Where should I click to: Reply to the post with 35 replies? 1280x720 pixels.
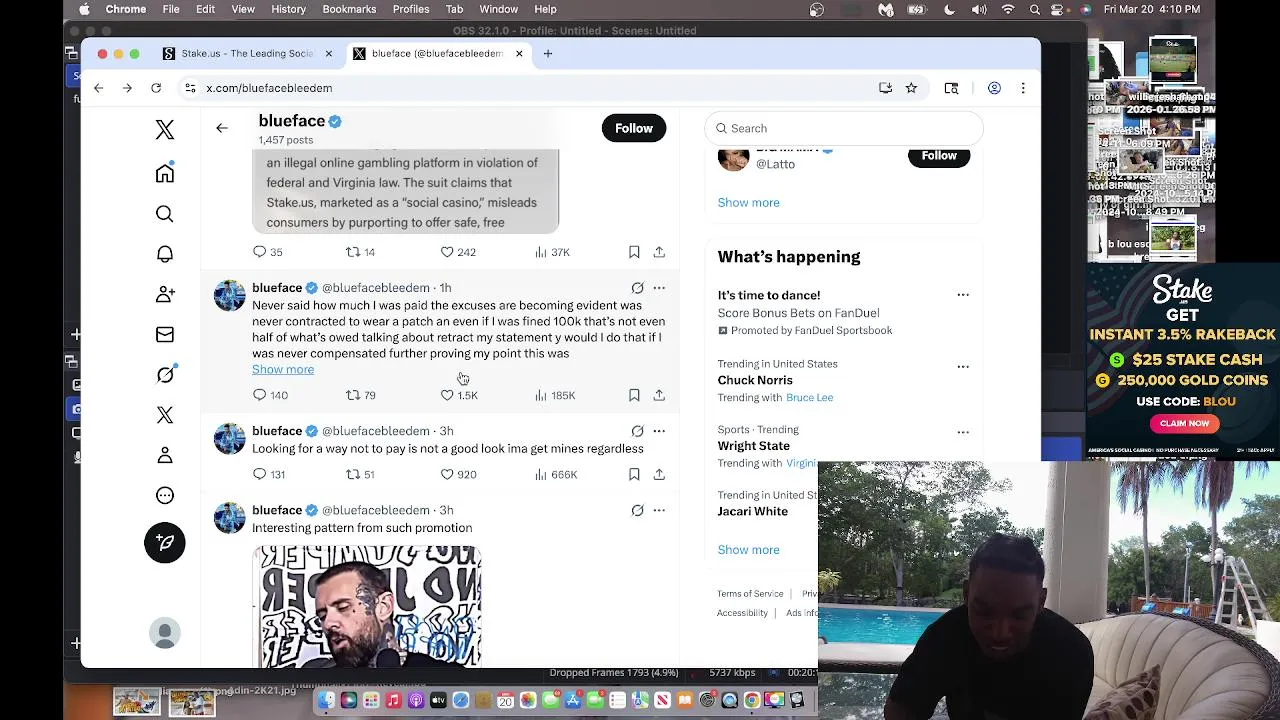click(260, 252)
